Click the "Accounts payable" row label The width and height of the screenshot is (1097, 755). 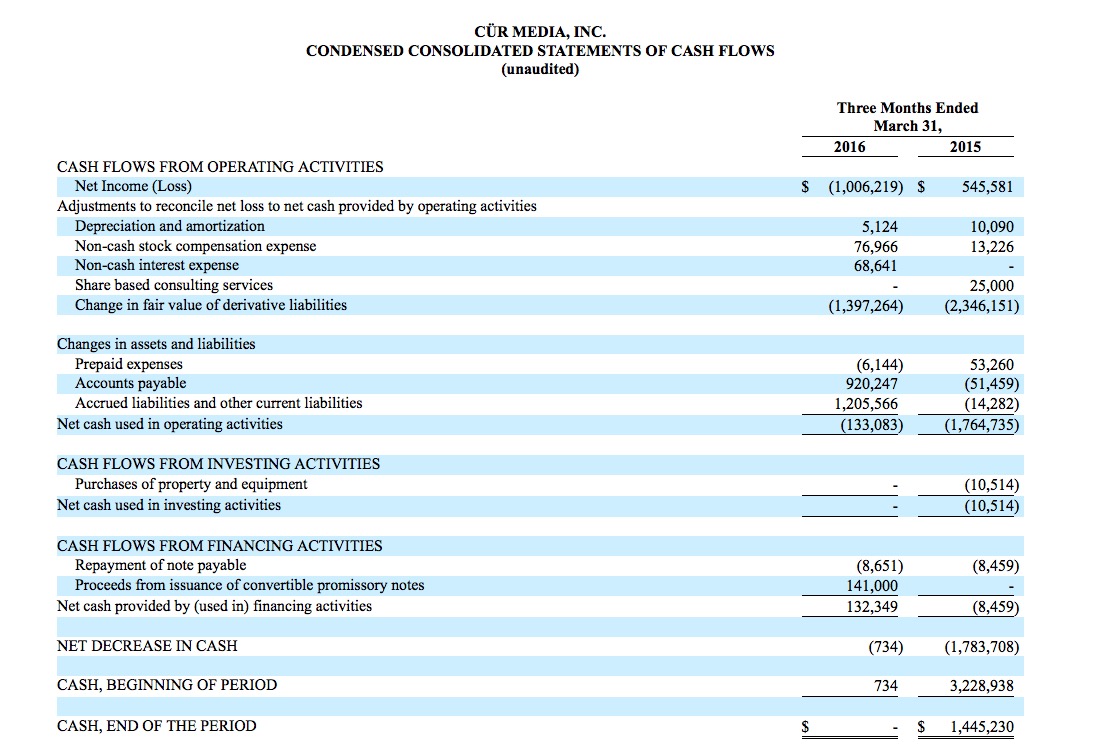[131, 383]
